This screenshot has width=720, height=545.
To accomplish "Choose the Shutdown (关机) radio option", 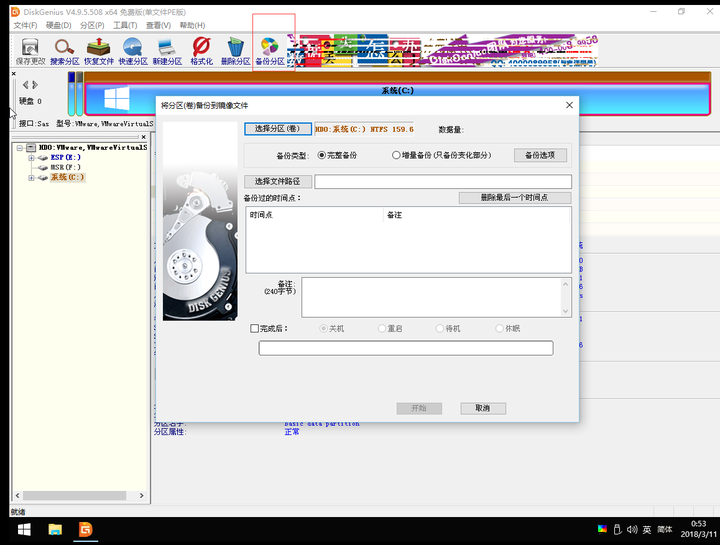I will [x=323, y=328].
